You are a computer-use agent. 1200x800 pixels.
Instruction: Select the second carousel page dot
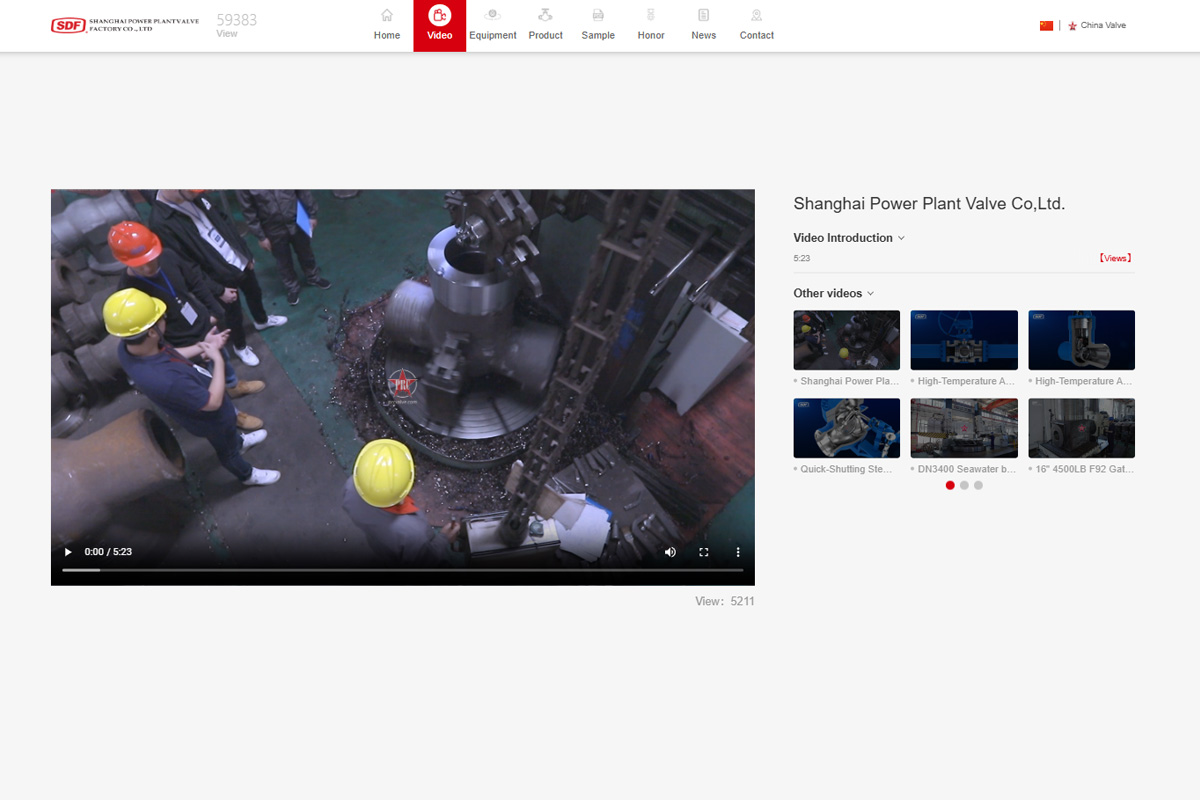[964, 485]
